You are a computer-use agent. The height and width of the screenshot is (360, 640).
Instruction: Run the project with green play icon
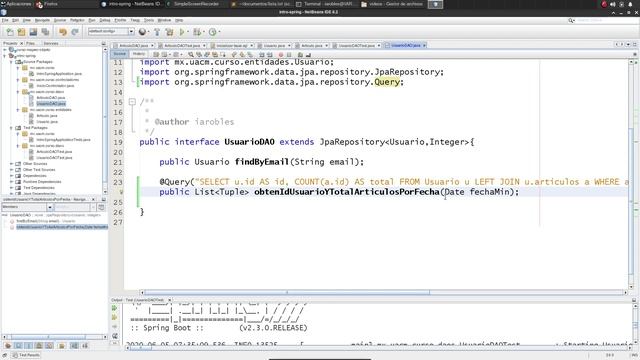tap(182, 32)
